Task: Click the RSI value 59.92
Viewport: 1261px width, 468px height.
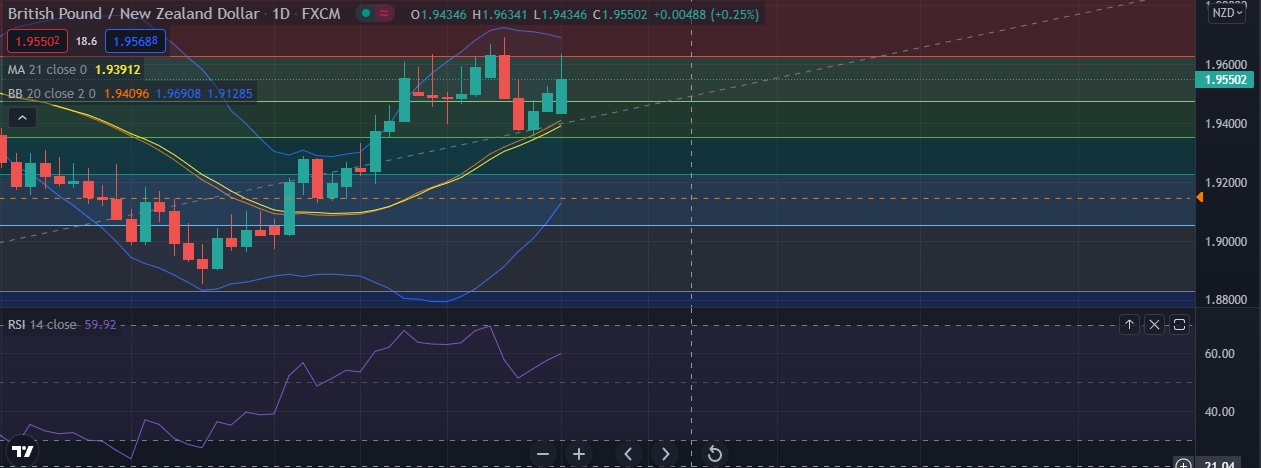Action: (101, 324)
